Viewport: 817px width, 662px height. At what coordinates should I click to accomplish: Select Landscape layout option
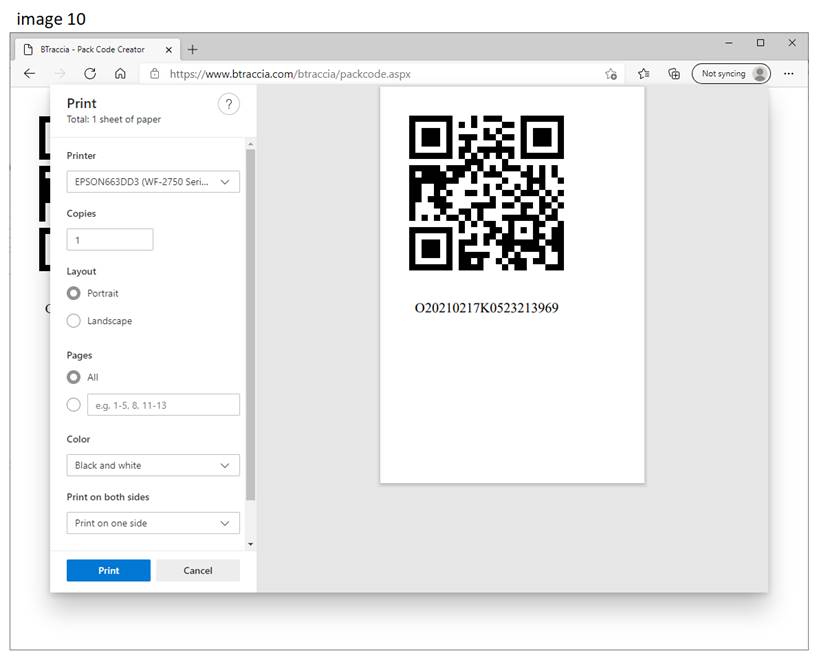(73, 321)
